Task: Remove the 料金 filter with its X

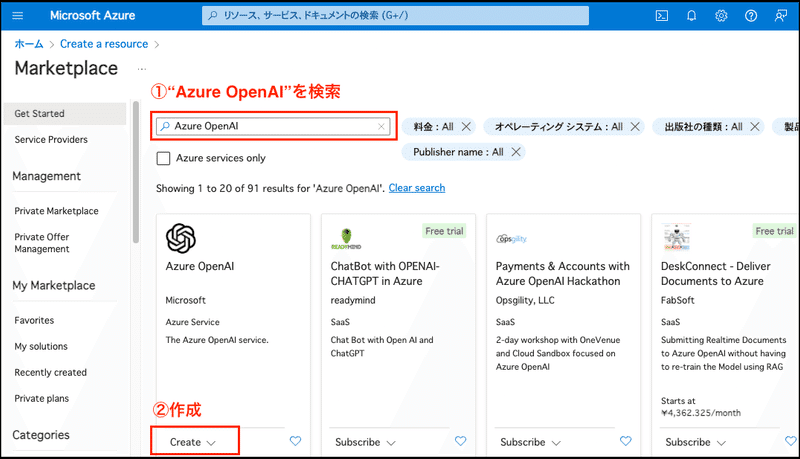Action: pyautogui.click(x=466, y=126)
